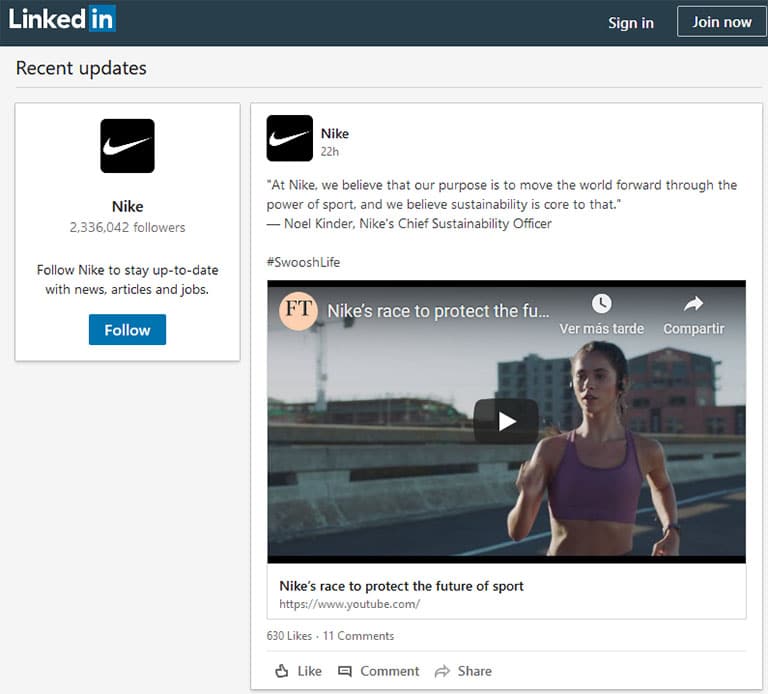Viewport: 768px width, 694px height.
Task: View the 11 Comments count
Action: 358,636
